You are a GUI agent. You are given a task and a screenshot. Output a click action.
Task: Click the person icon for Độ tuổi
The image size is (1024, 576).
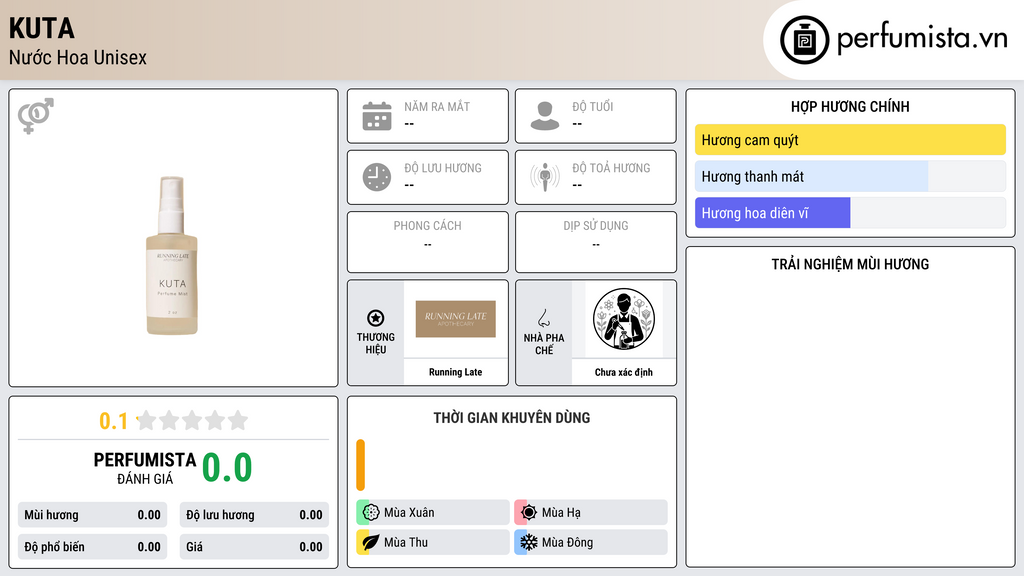pyautogui.click(x=545, y=116)
